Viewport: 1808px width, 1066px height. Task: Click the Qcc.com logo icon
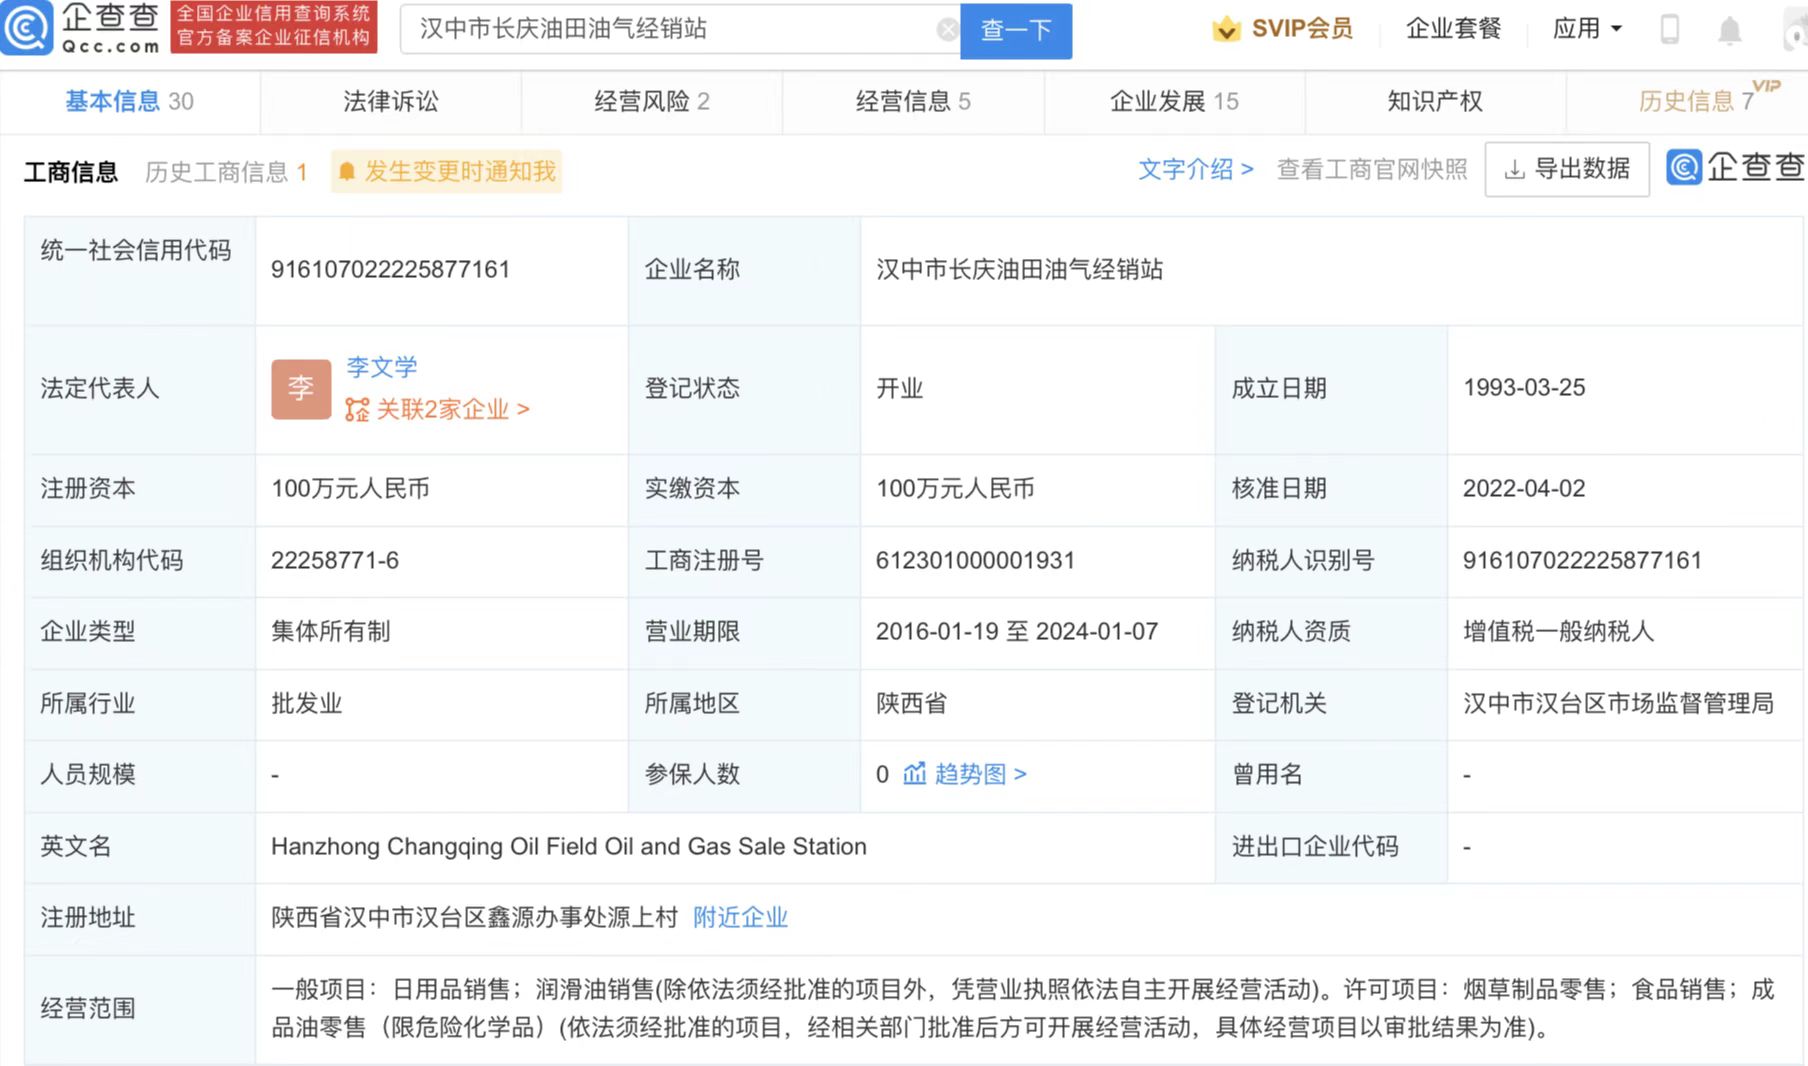click(27, 28)
